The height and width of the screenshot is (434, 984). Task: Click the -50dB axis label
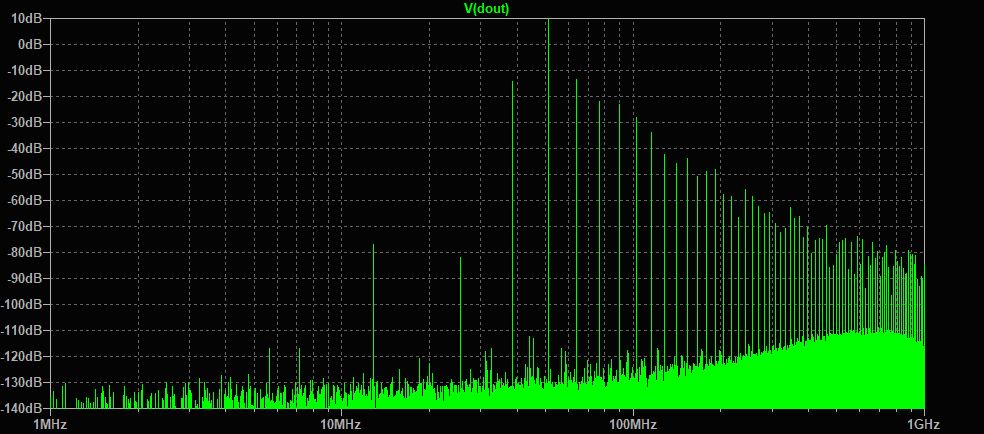pos(26,174)
